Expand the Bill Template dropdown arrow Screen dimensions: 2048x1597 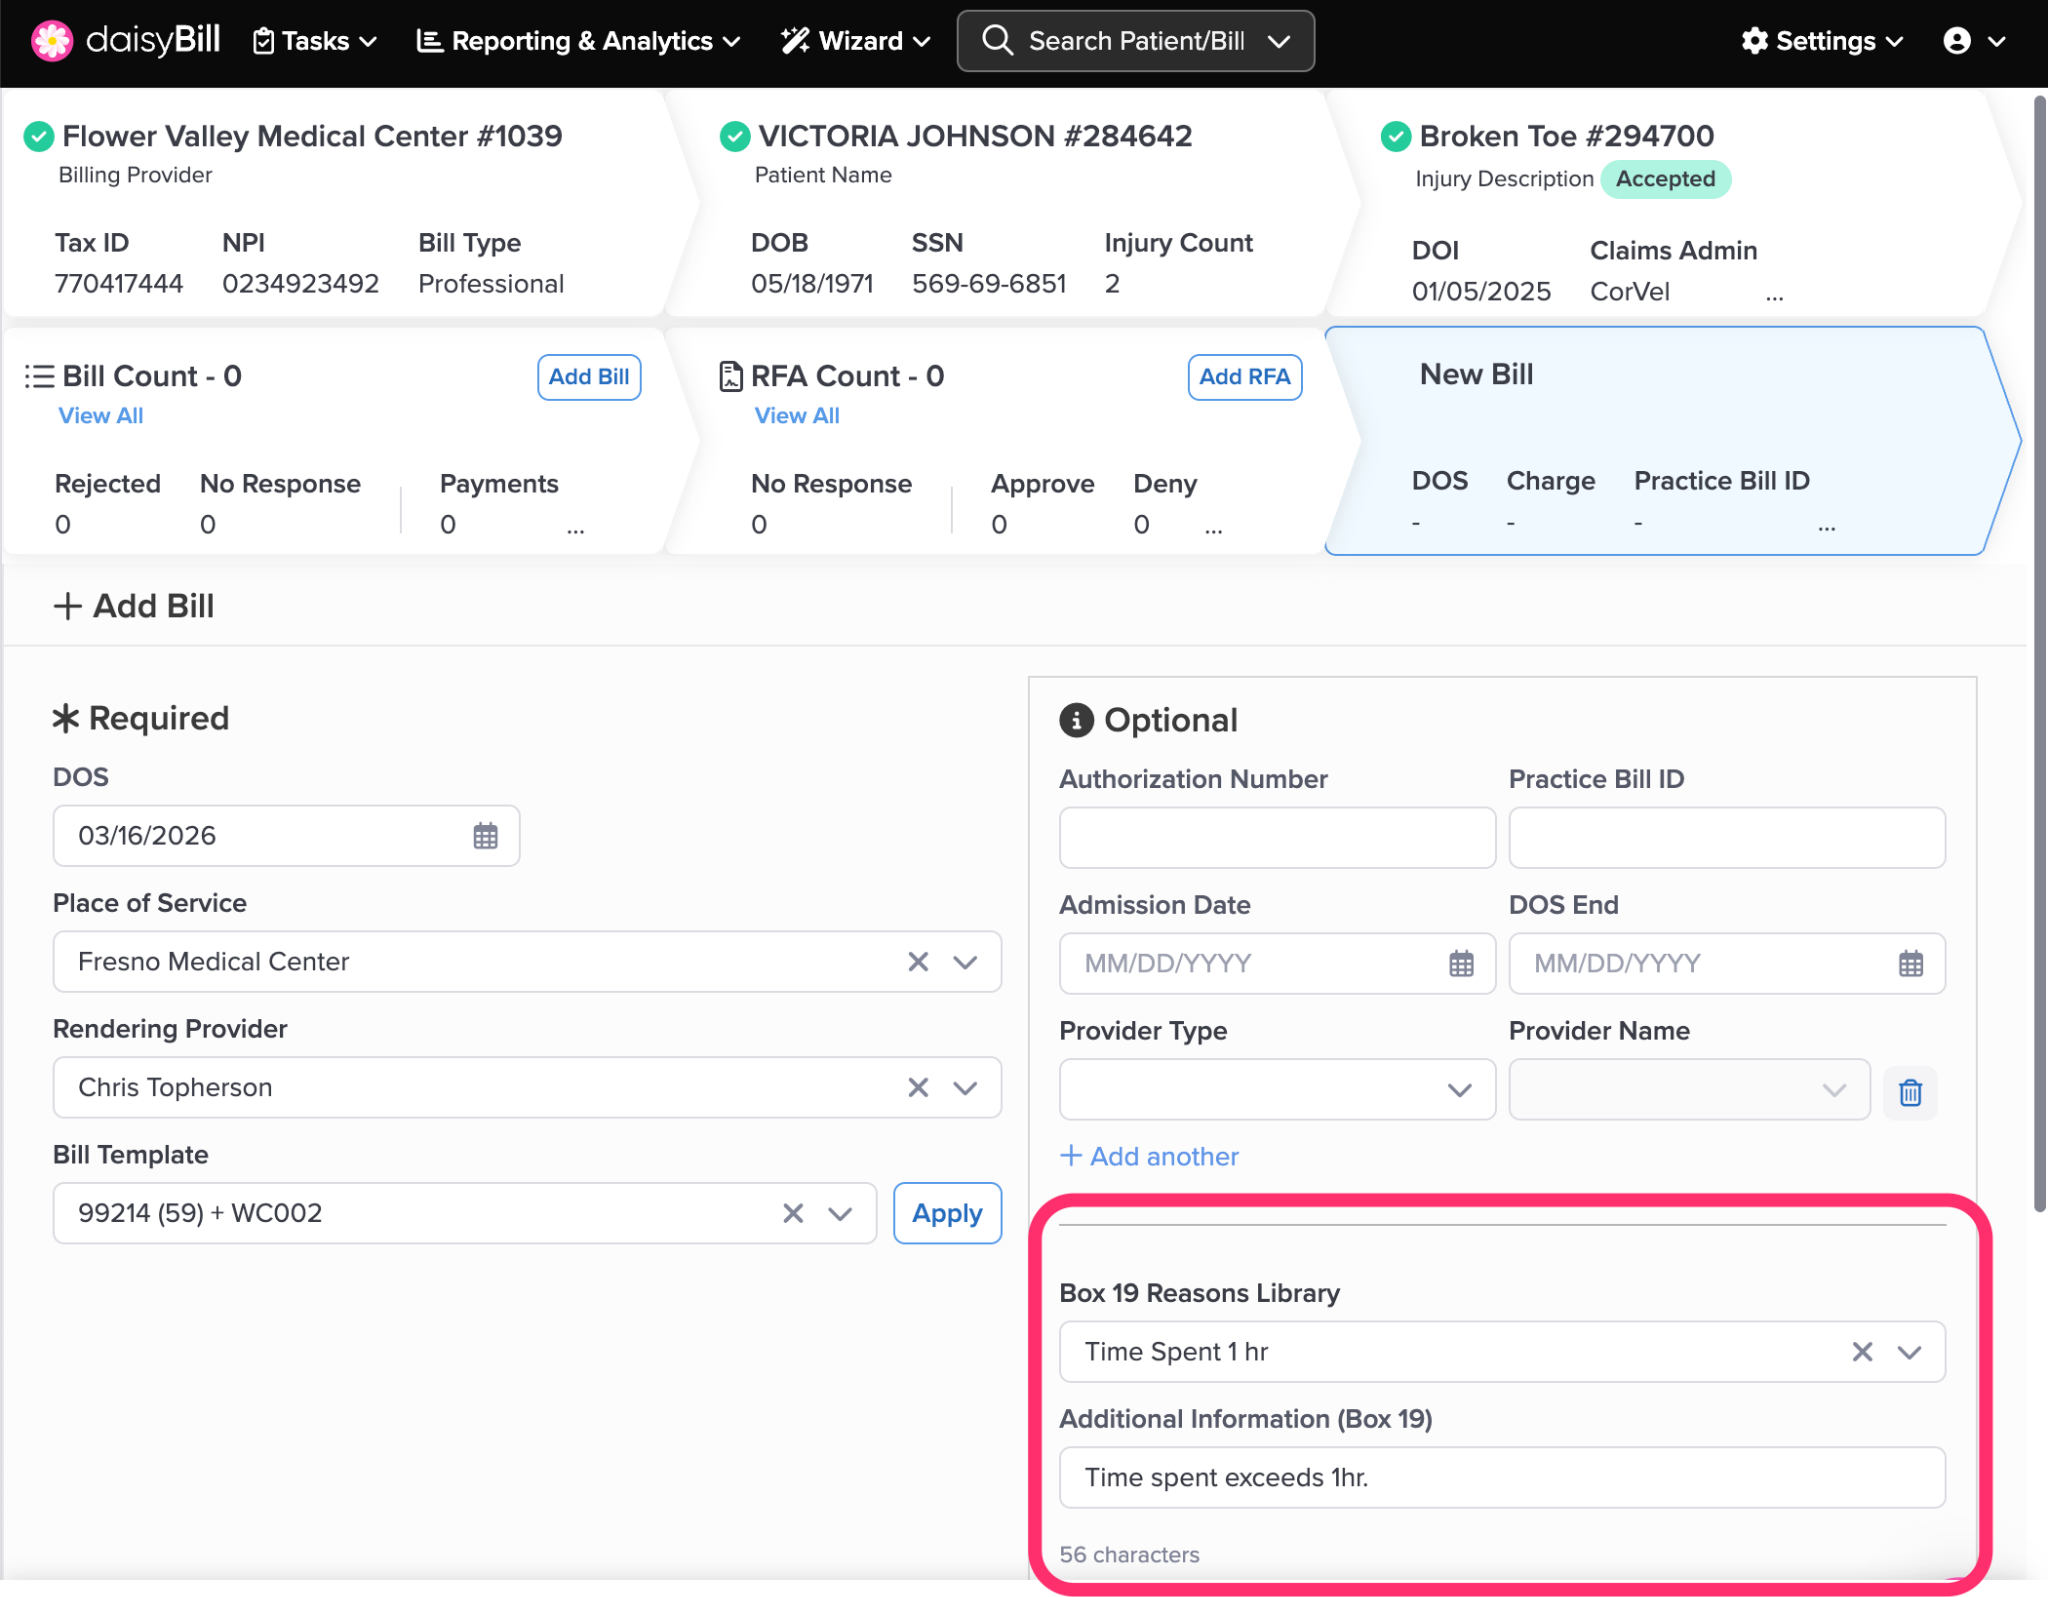[x=840, y=1213]
